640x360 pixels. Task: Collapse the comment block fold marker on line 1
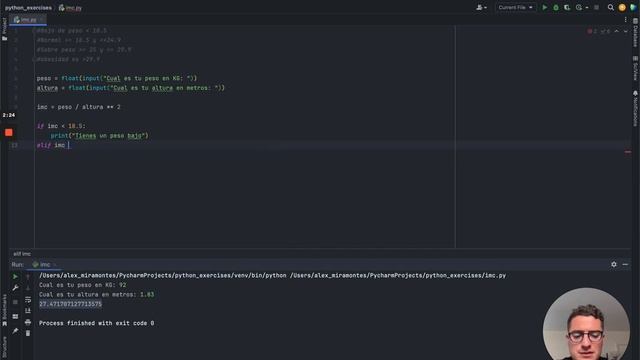[34, 30]
